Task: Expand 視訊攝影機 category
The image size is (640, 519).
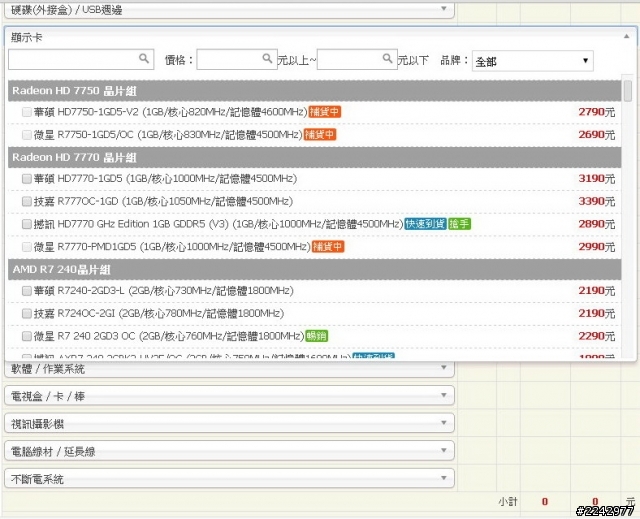Action: 229,424
